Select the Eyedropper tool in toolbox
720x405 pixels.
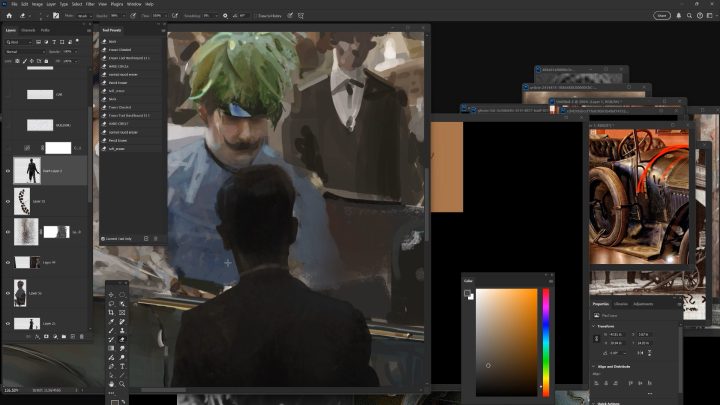(111, 321)
